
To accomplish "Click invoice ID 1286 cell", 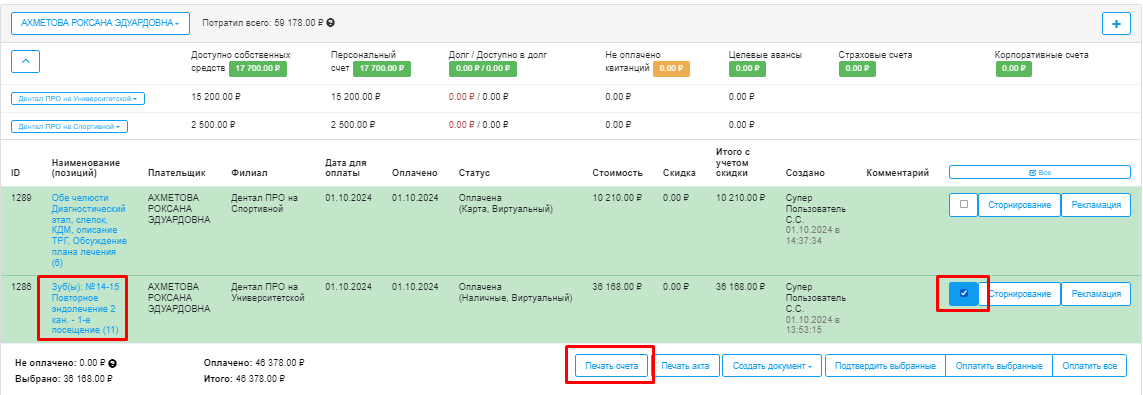I will 21,286.
